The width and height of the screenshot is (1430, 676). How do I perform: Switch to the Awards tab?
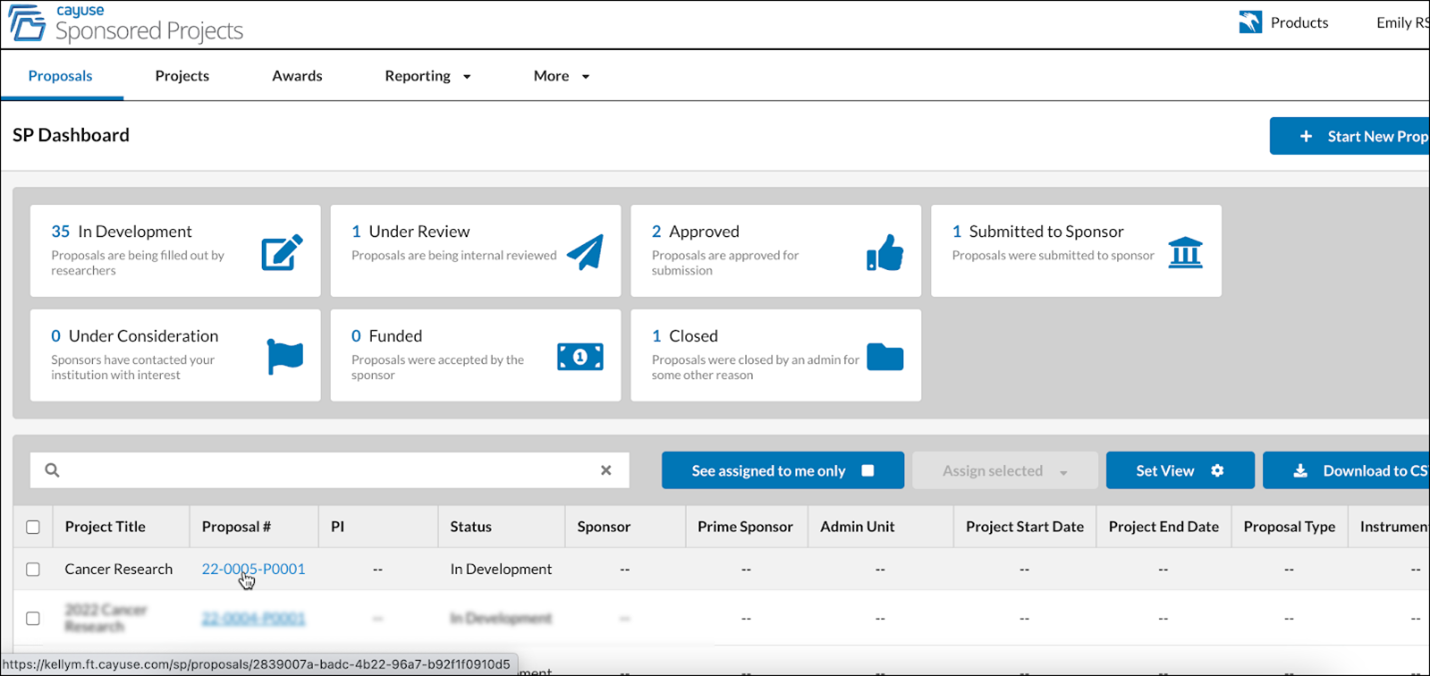click(297, 76)
